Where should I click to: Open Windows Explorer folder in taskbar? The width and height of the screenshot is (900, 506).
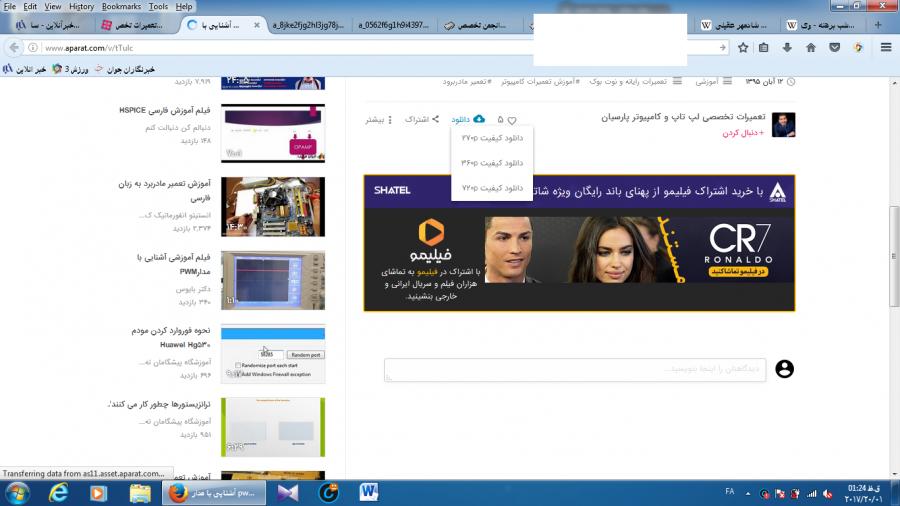coord(139,493)
